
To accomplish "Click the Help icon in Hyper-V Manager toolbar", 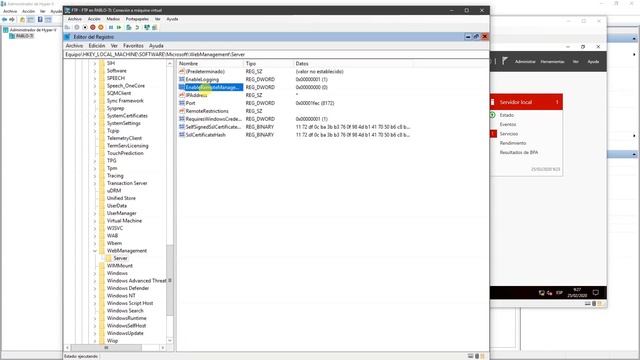I will 40,19.
